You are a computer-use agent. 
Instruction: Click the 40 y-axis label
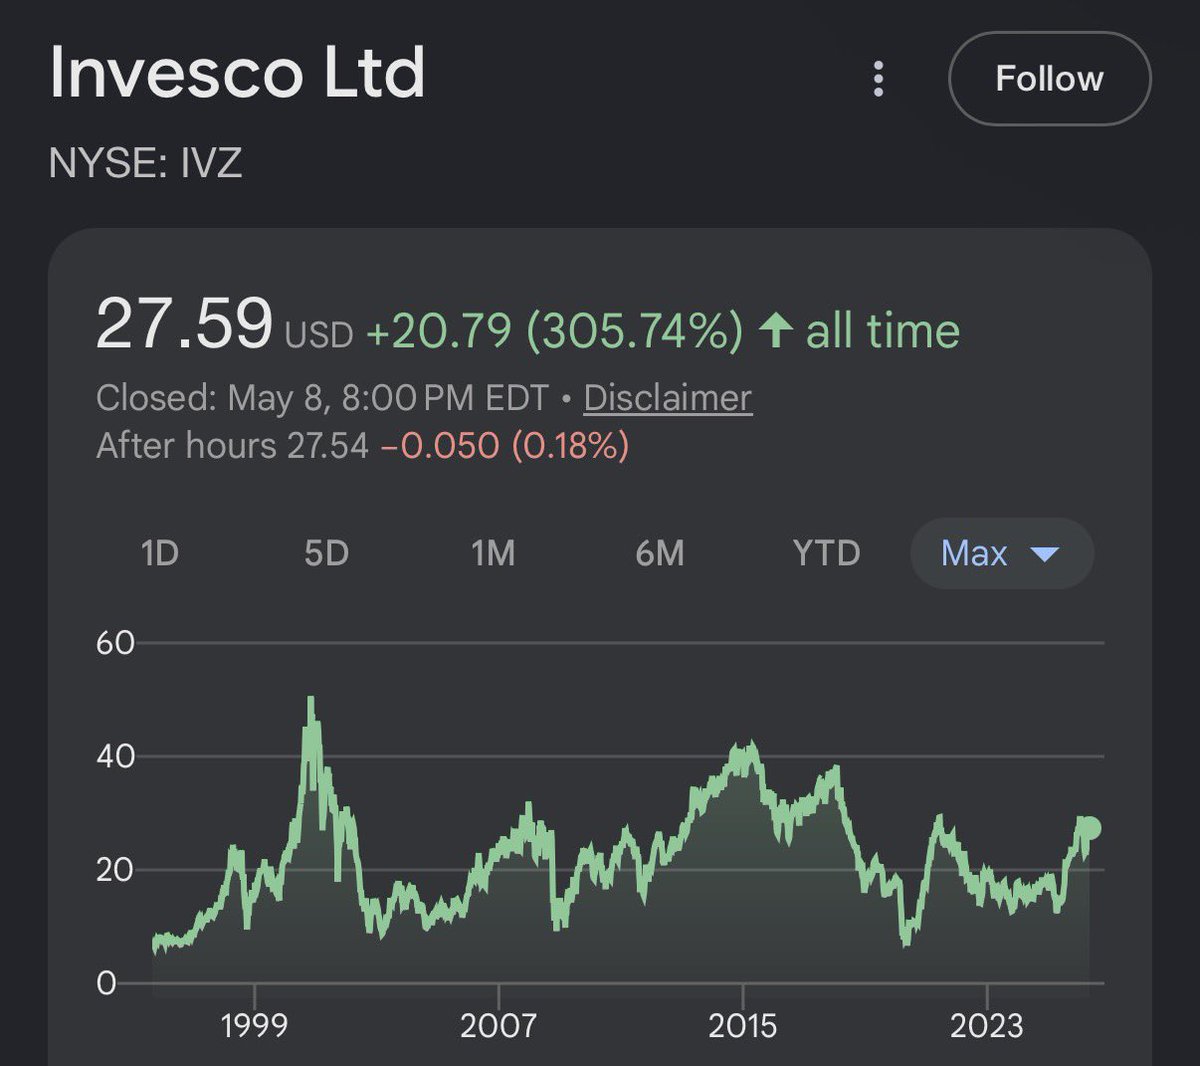115,756
